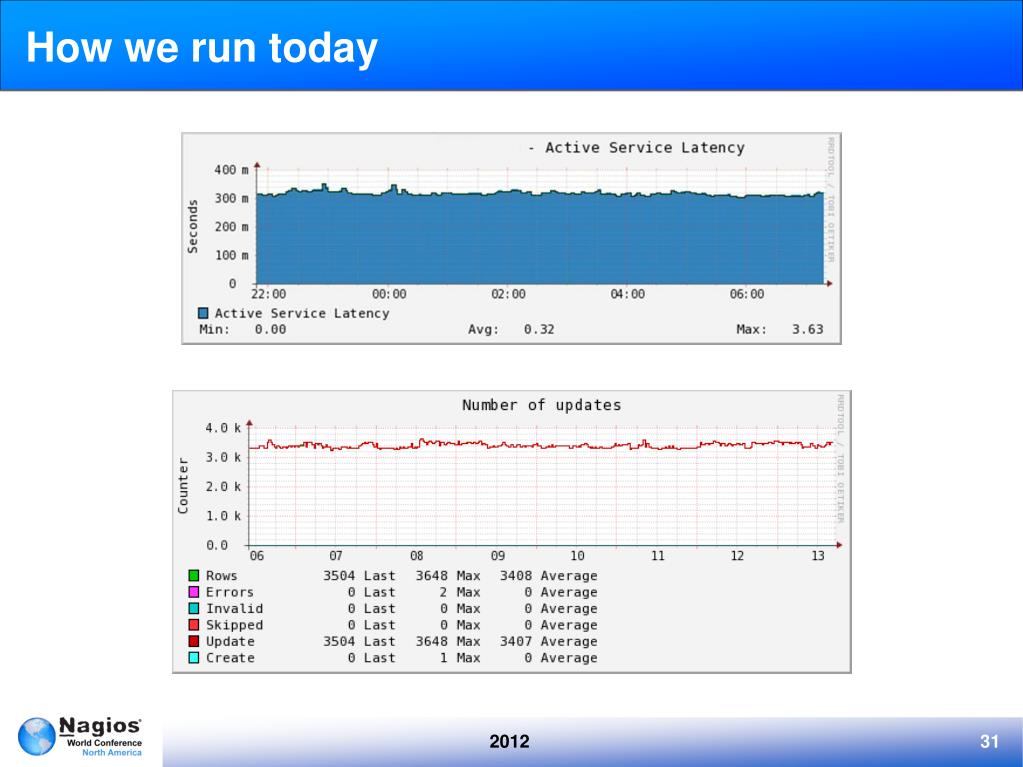1023x767 pixels.
Task: Click the '4.0 k' y-axis value
Action: 223,428
